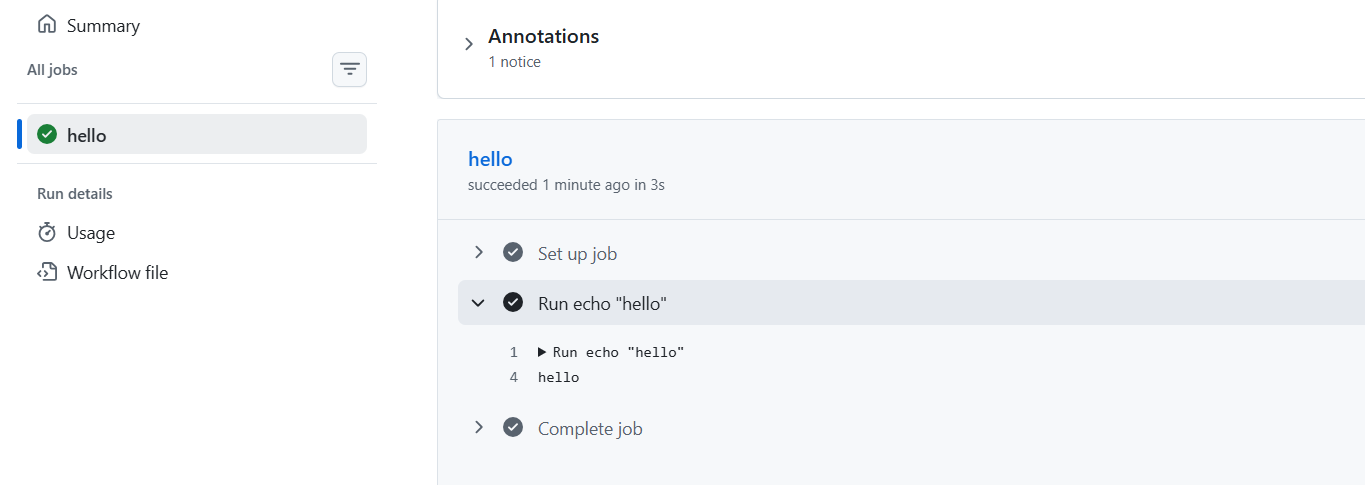The width and height of the screenshot is (1365, 485).
Task: Open the Workflow file link
Action: coord(117,273)
